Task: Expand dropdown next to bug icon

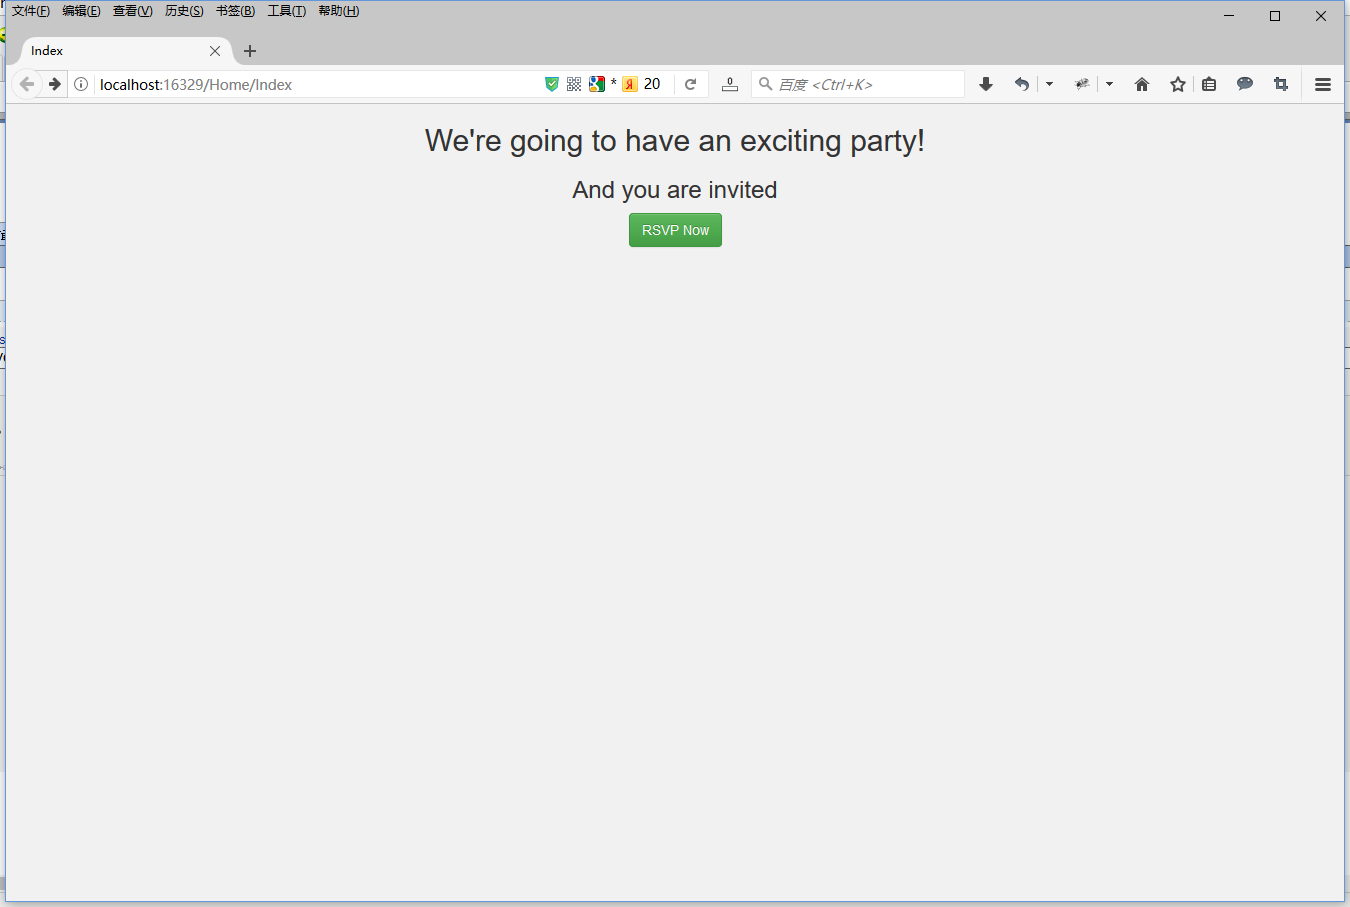Action: (1109, 84)
